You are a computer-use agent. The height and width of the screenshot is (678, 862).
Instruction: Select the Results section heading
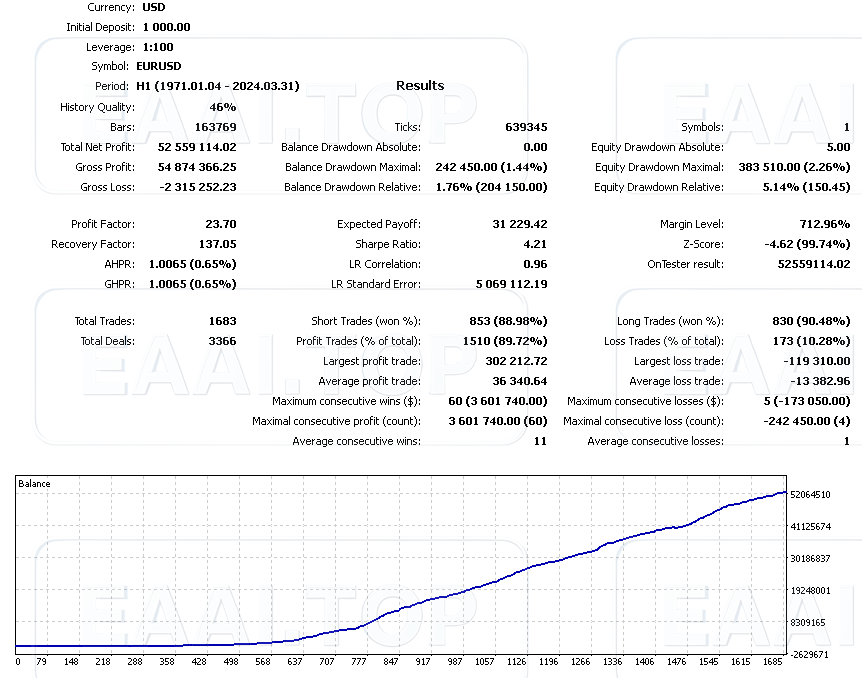coord(420,86)
